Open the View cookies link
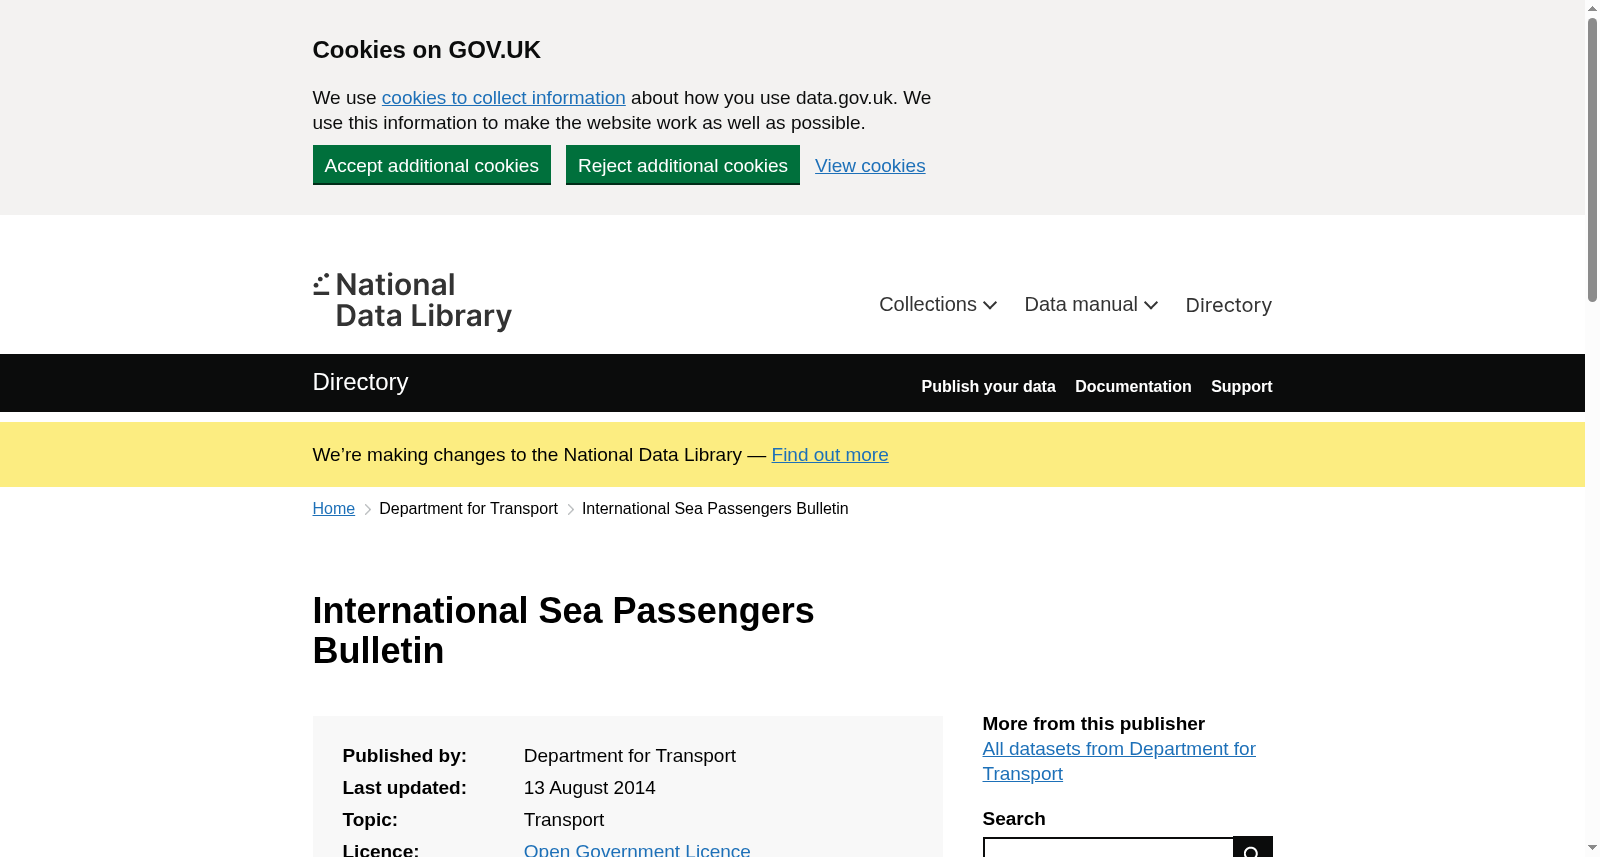The image size is (1600, 857). (870, 166)
